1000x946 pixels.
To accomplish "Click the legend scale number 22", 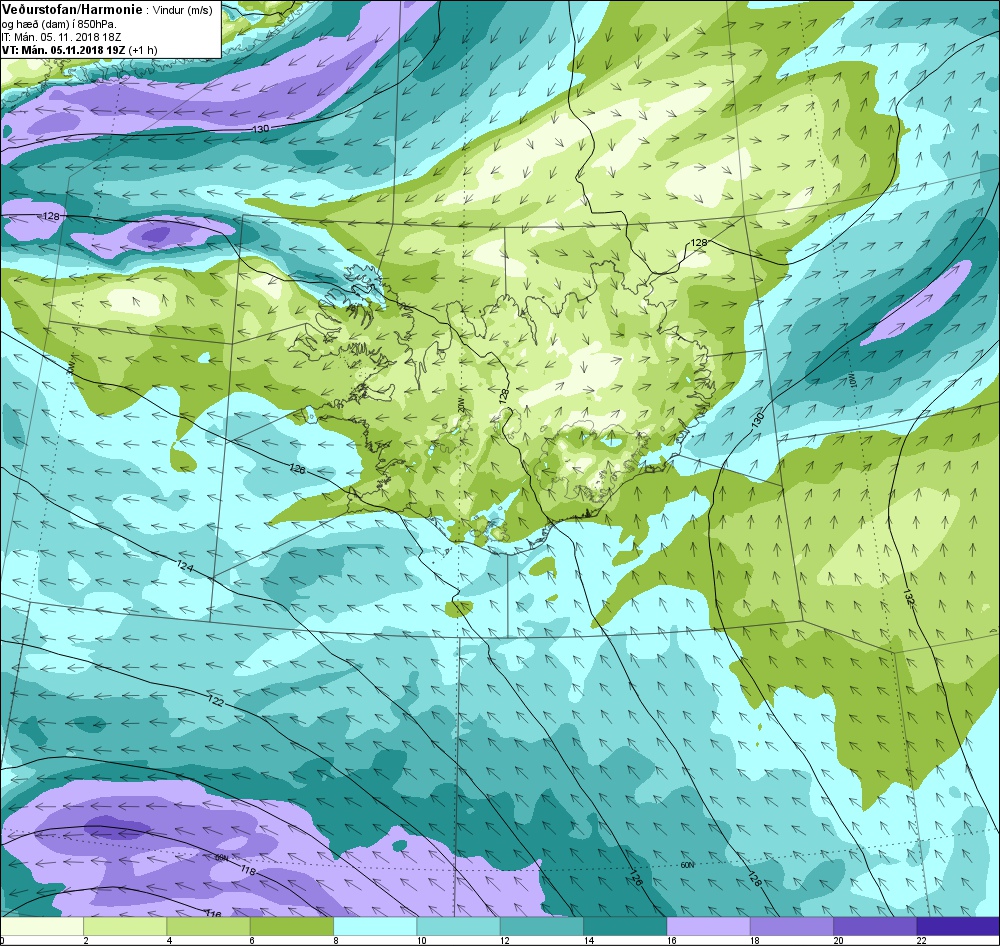I will tap(922, 940).
